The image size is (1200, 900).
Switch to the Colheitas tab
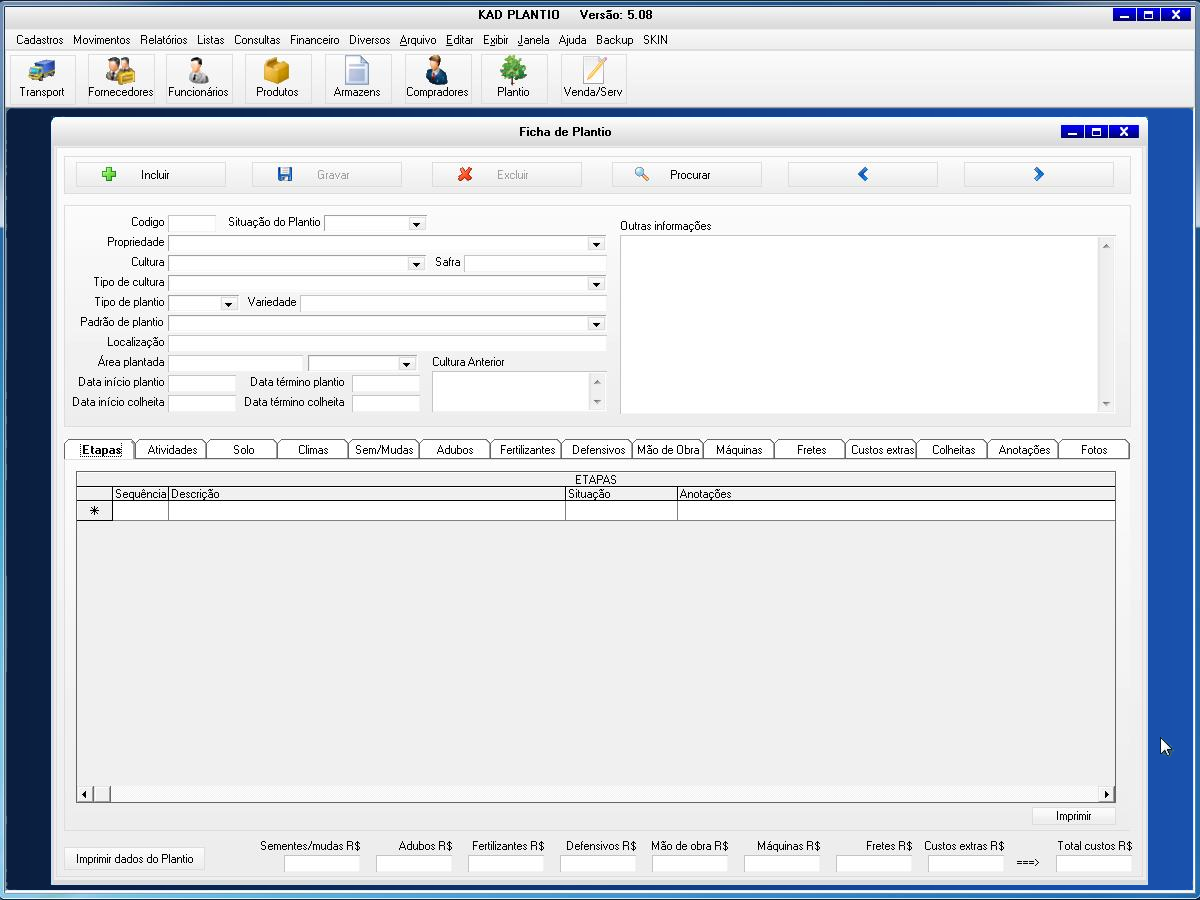point(953,450)
